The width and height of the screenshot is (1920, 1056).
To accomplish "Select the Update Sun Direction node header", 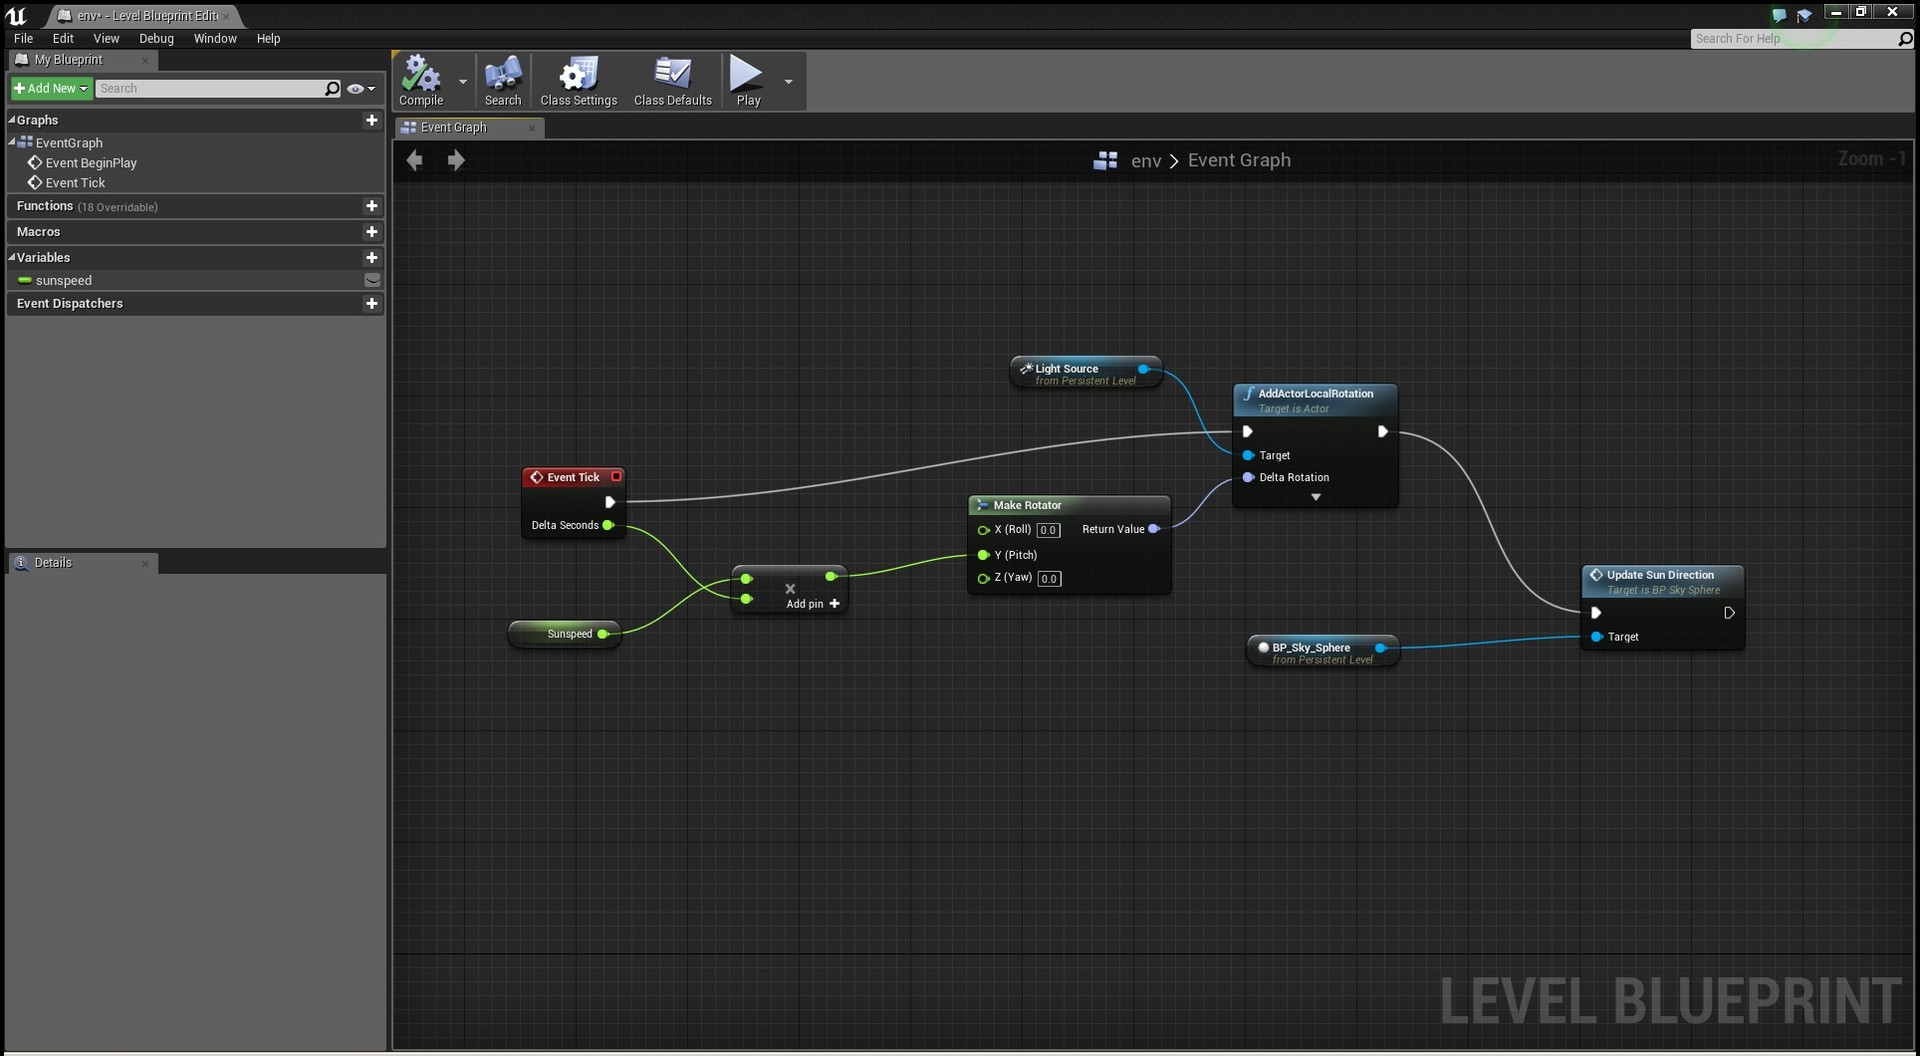I will pos(1663,581).
